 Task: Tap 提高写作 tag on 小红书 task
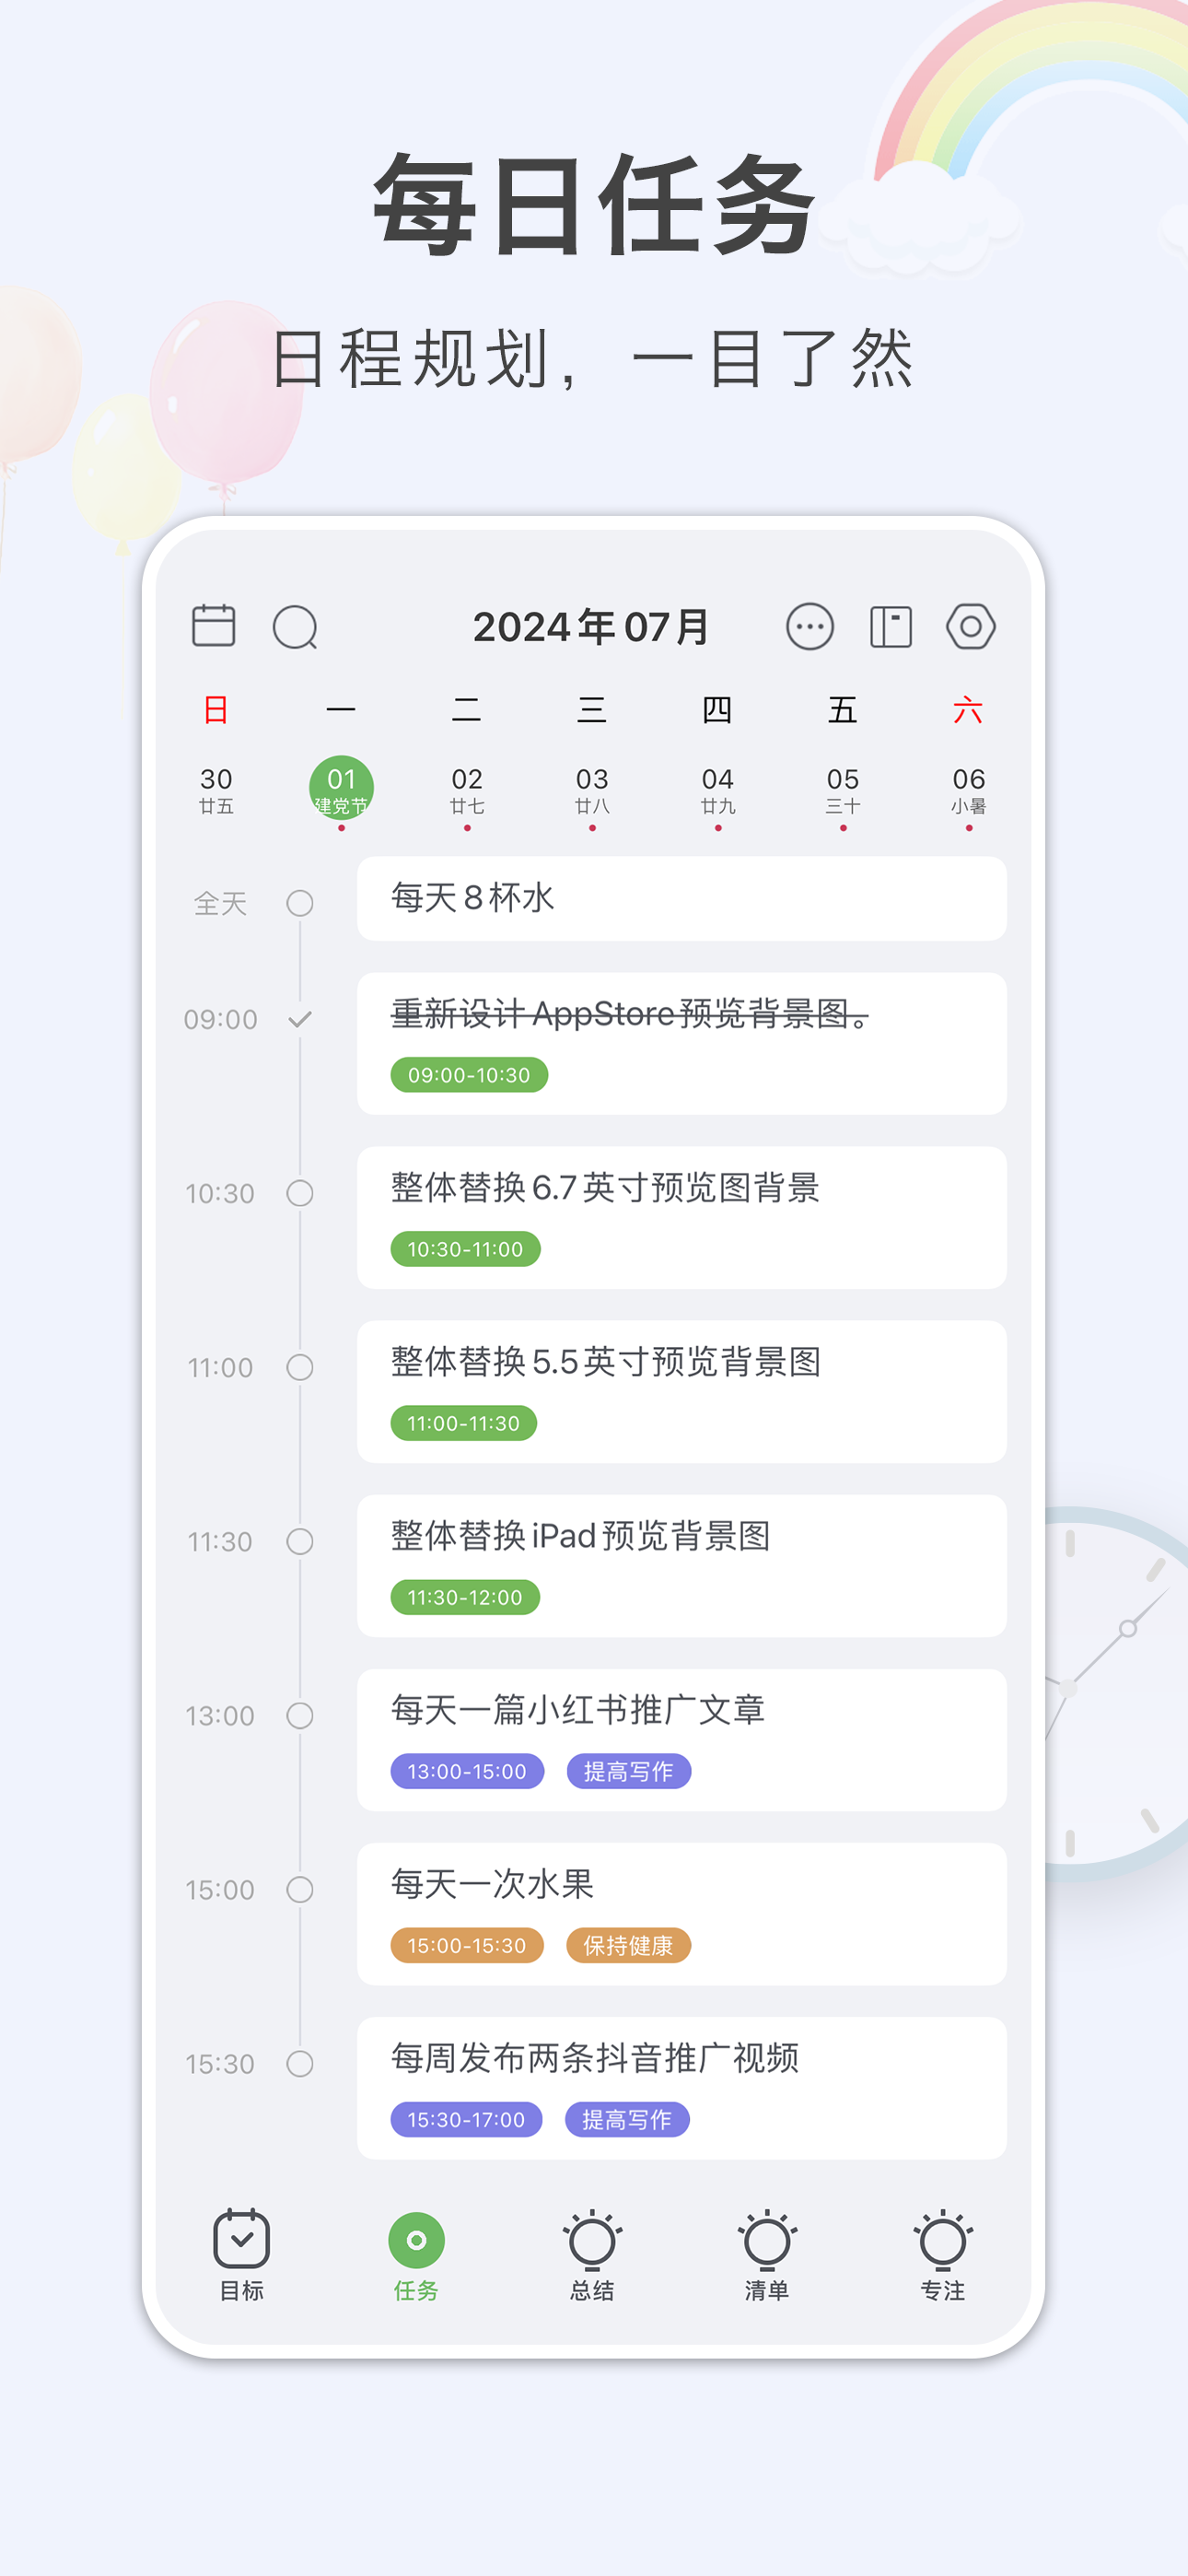pyautogui.click(x=628, y=1771)
